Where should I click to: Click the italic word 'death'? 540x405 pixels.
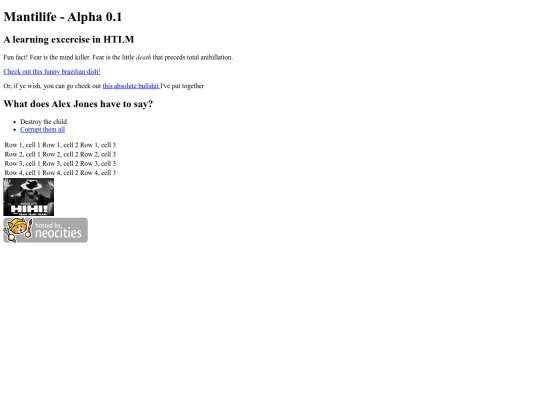tap(143, 58)
